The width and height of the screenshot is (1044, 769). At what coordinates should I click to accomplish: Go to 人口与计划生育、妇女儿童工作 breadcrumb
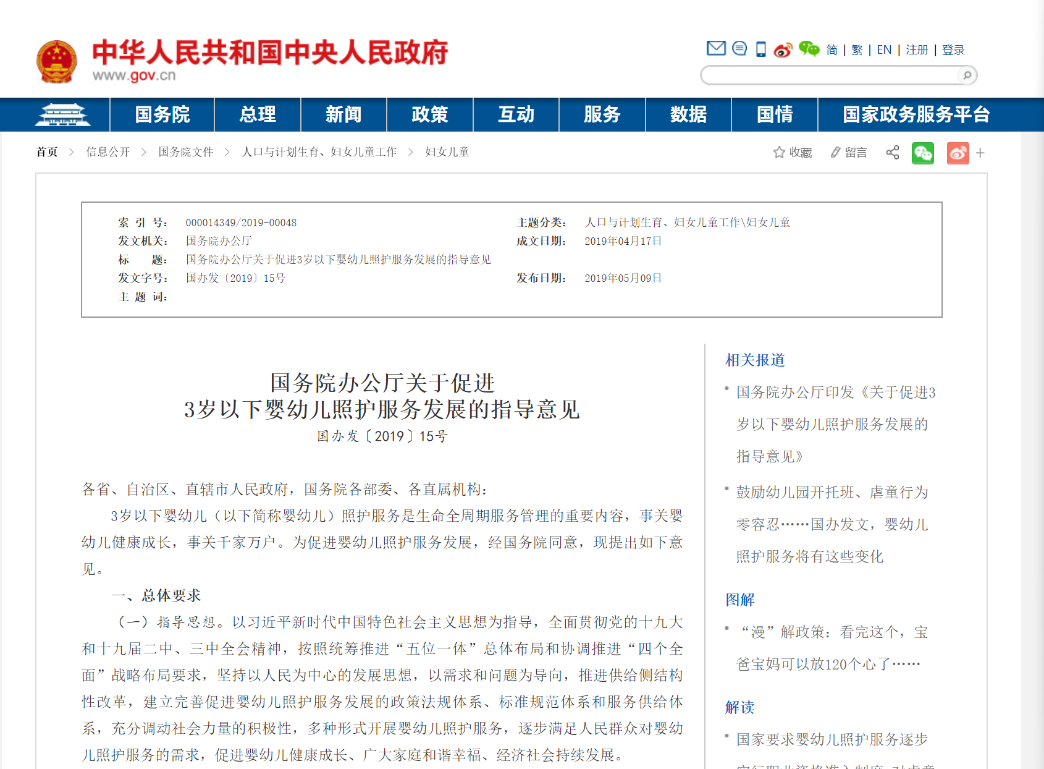(319, 152)
